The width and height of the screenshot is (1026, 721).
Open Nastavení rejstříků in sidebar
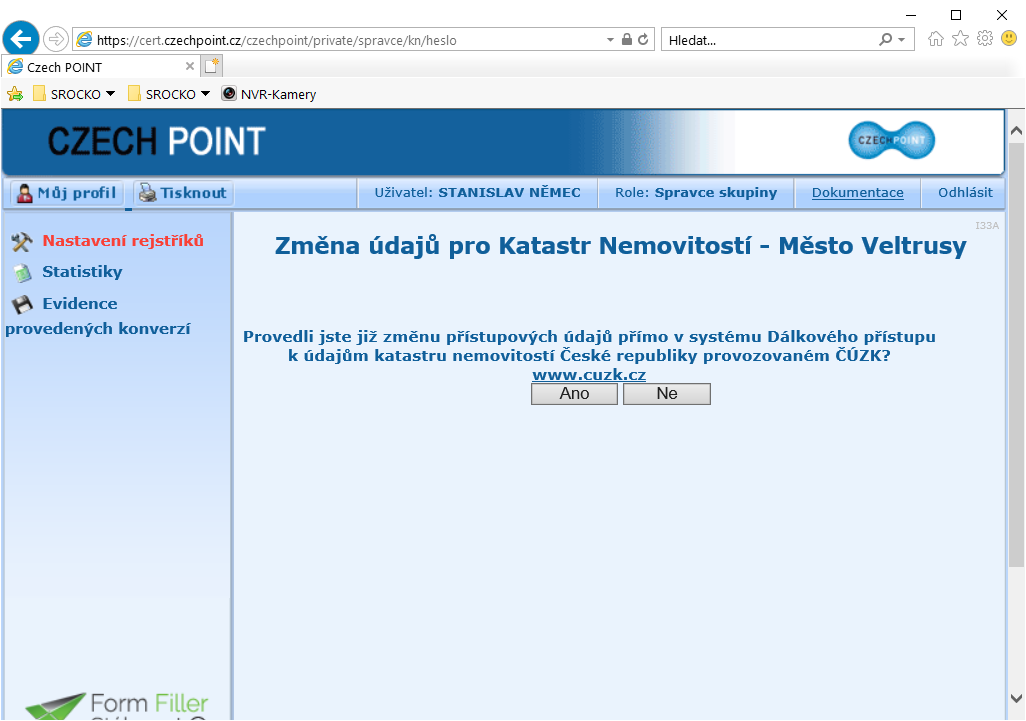(122, 241)
